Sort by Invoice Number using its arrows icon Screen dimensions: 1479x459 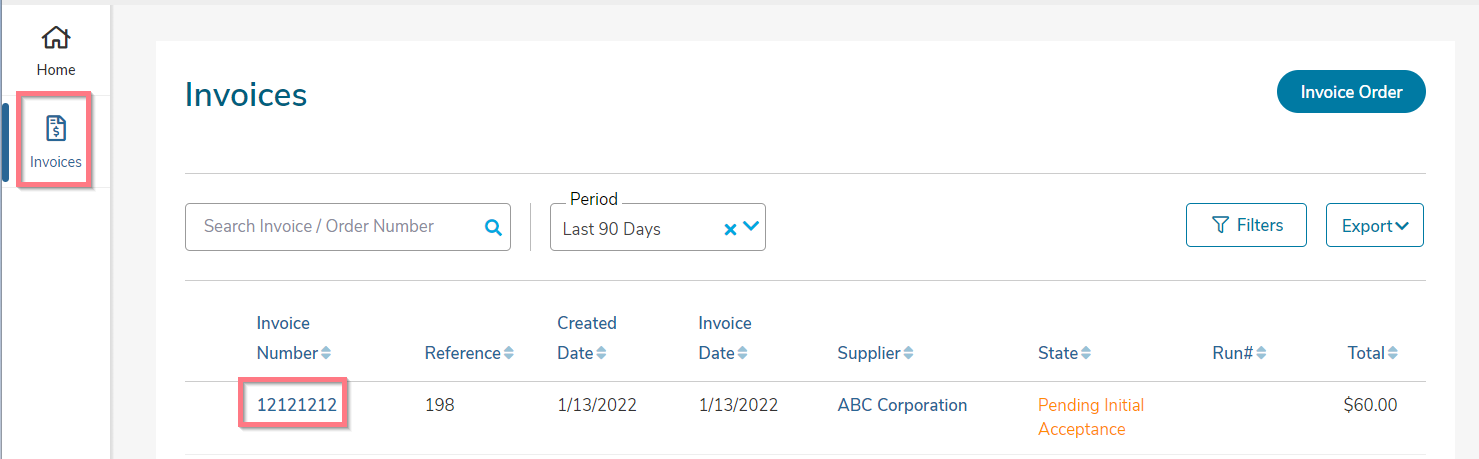(326, 353)
